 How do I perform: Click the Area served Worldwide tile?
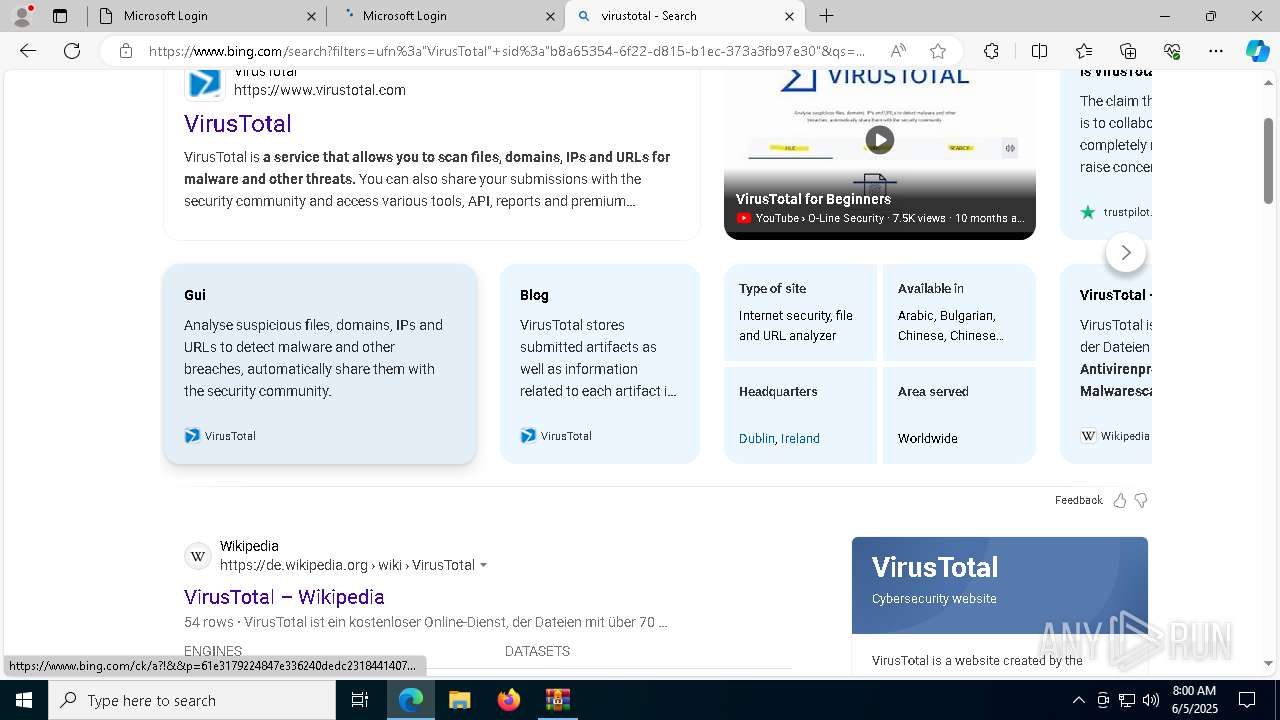pos(959,415)
